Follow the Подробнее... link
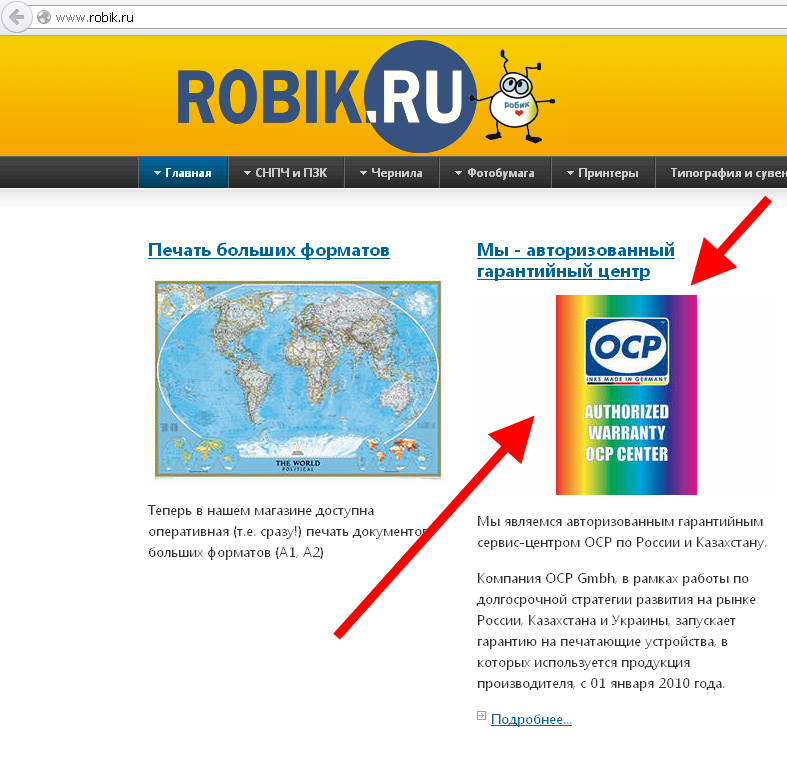787x765 pixels. click(x=532, y=719)
